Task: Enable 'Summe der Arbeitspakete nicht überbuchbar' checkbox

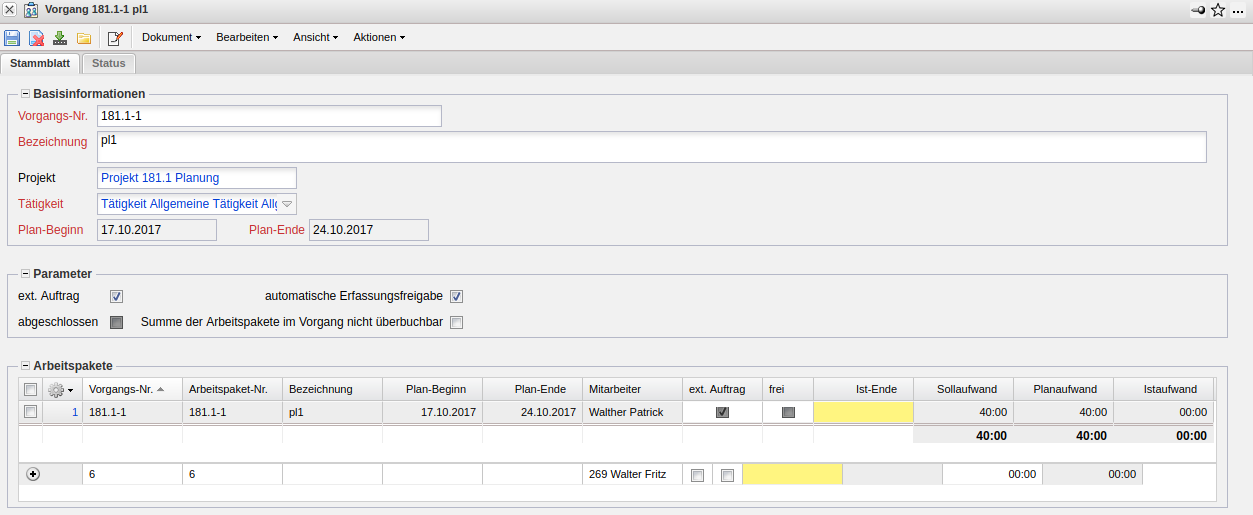Action: [457, 322]
